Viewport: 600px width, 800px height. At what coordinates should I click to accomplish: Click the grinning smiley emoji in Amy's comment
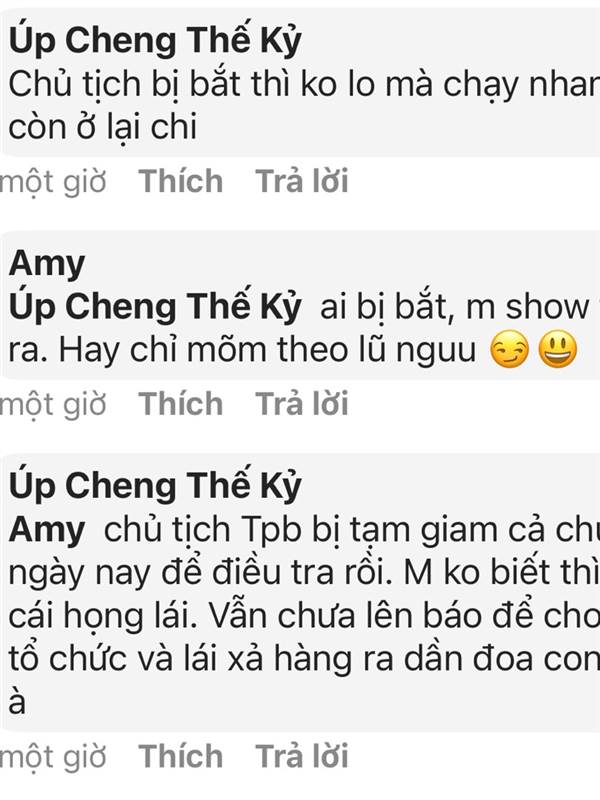(x=558, y=350)
